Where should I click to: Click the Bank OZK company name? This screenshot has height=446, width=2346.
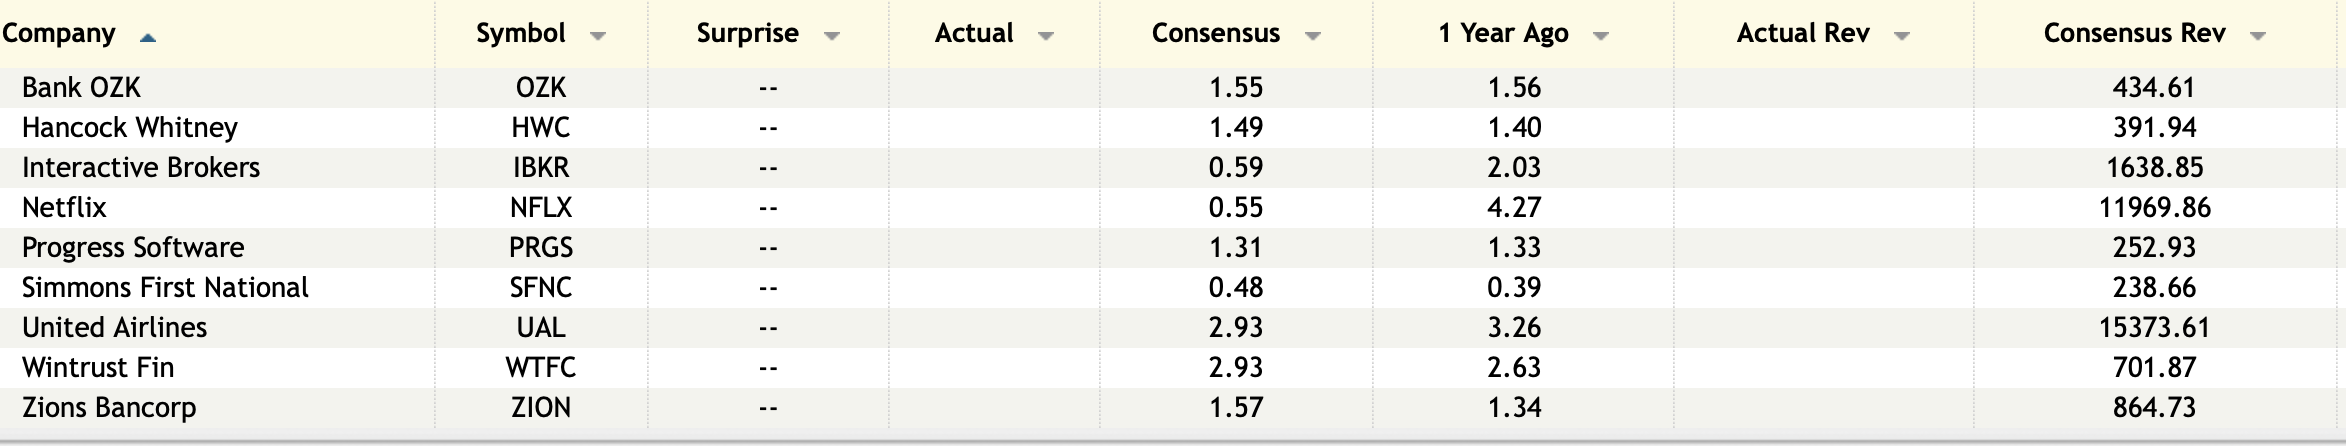tap(81, 88)
